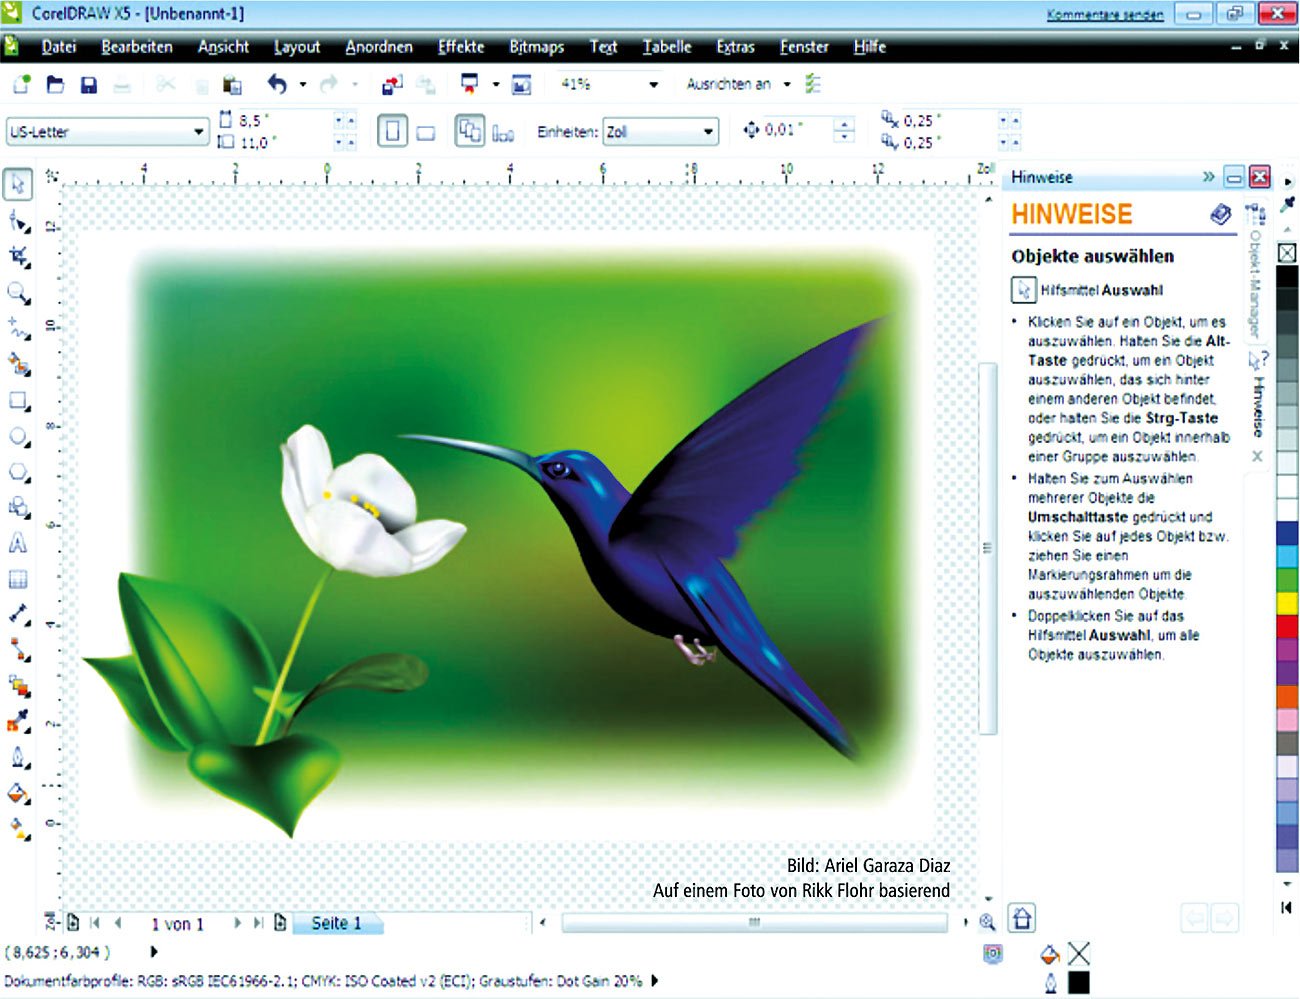The height and width of the screenshot is (999, 1300).
Task: Open Options icon next to Ausrichten an
Action: coord(813,84)
